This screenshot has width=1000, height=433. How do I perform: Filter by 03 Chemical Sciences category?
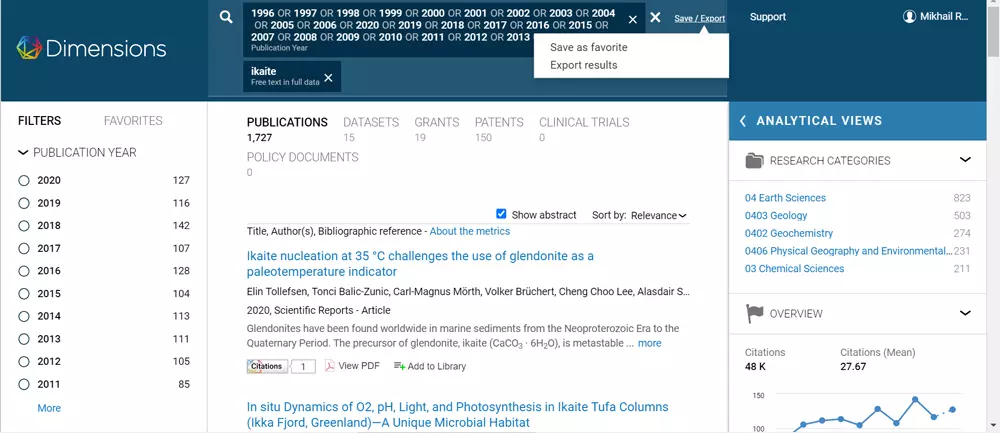795,268
